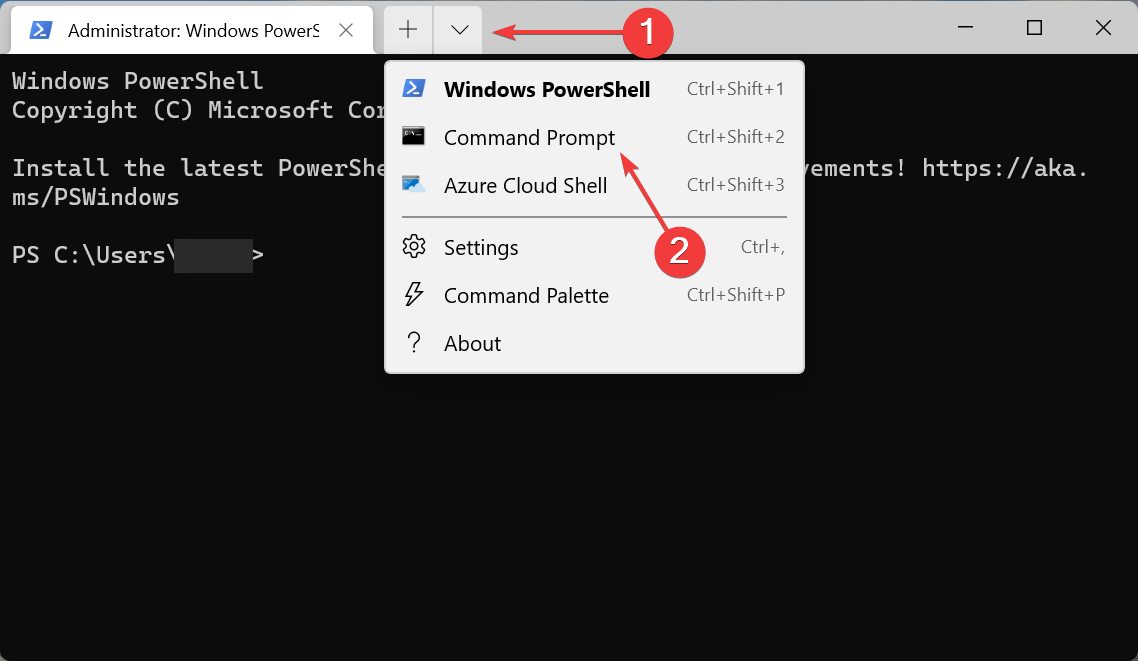Click the PowerShell icon on the active tab
This screenshot has height=661, width=1138.
[x=40, y=29]
